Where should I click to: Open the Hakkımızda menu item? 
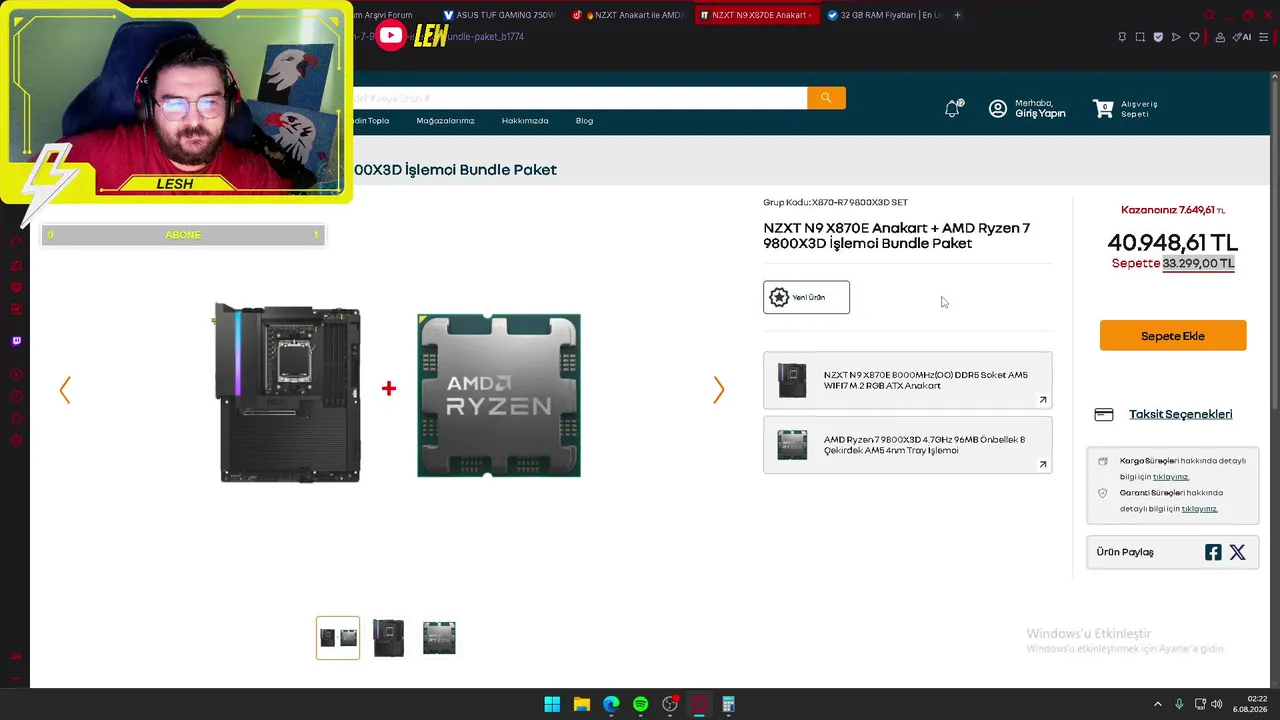(x=525, y=121)
